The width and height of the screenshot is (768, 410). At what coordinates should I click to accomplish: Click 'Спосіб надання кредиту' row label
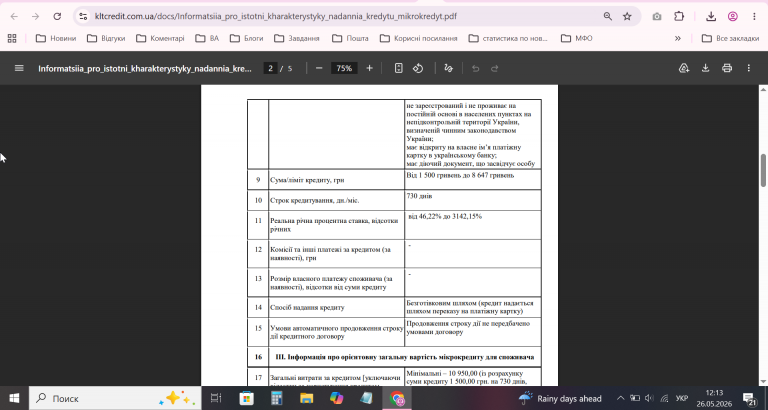coord(307,308)
